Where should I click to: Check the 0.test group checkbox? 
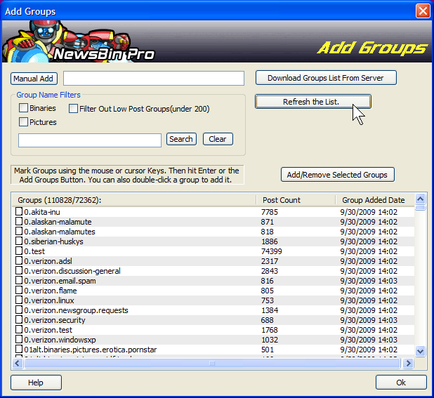pyautogui.click(x=19, y=251)
